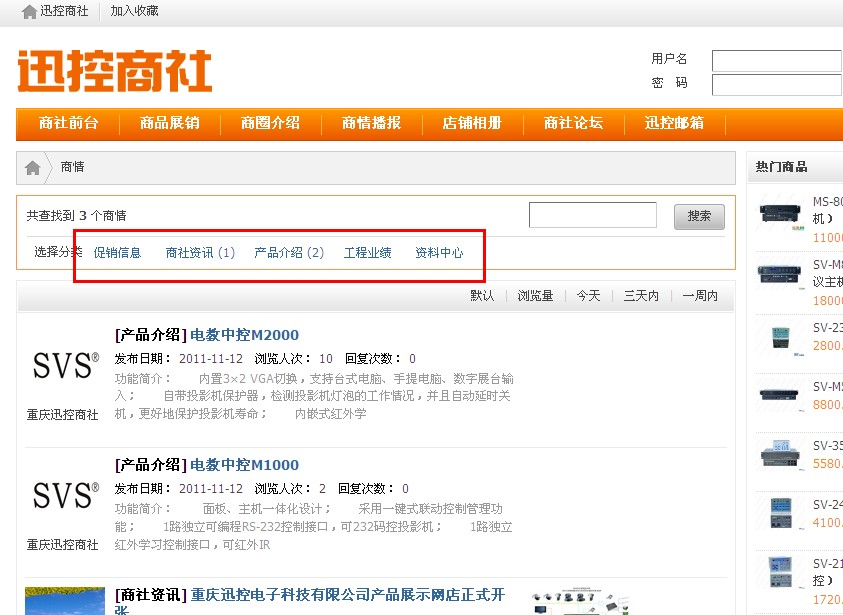The image size is (843, 615).
Task: Click 加入收藏 in the top bar
Action: click(134, 11)
